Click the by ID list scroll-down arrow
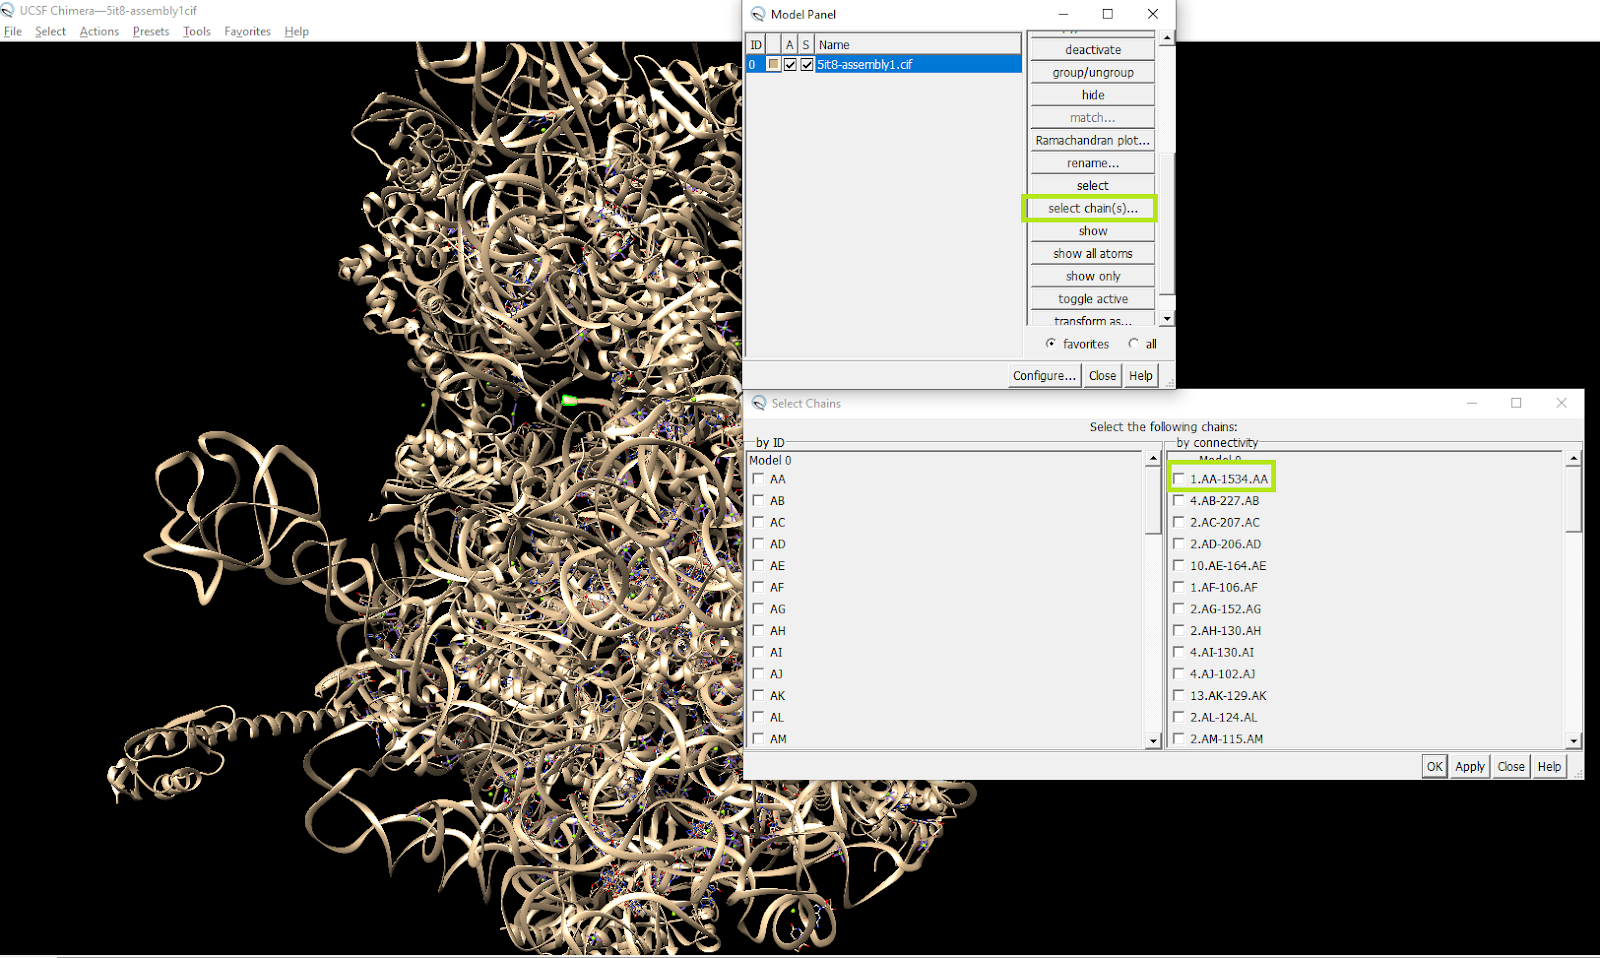 (x=1153, y=741)
